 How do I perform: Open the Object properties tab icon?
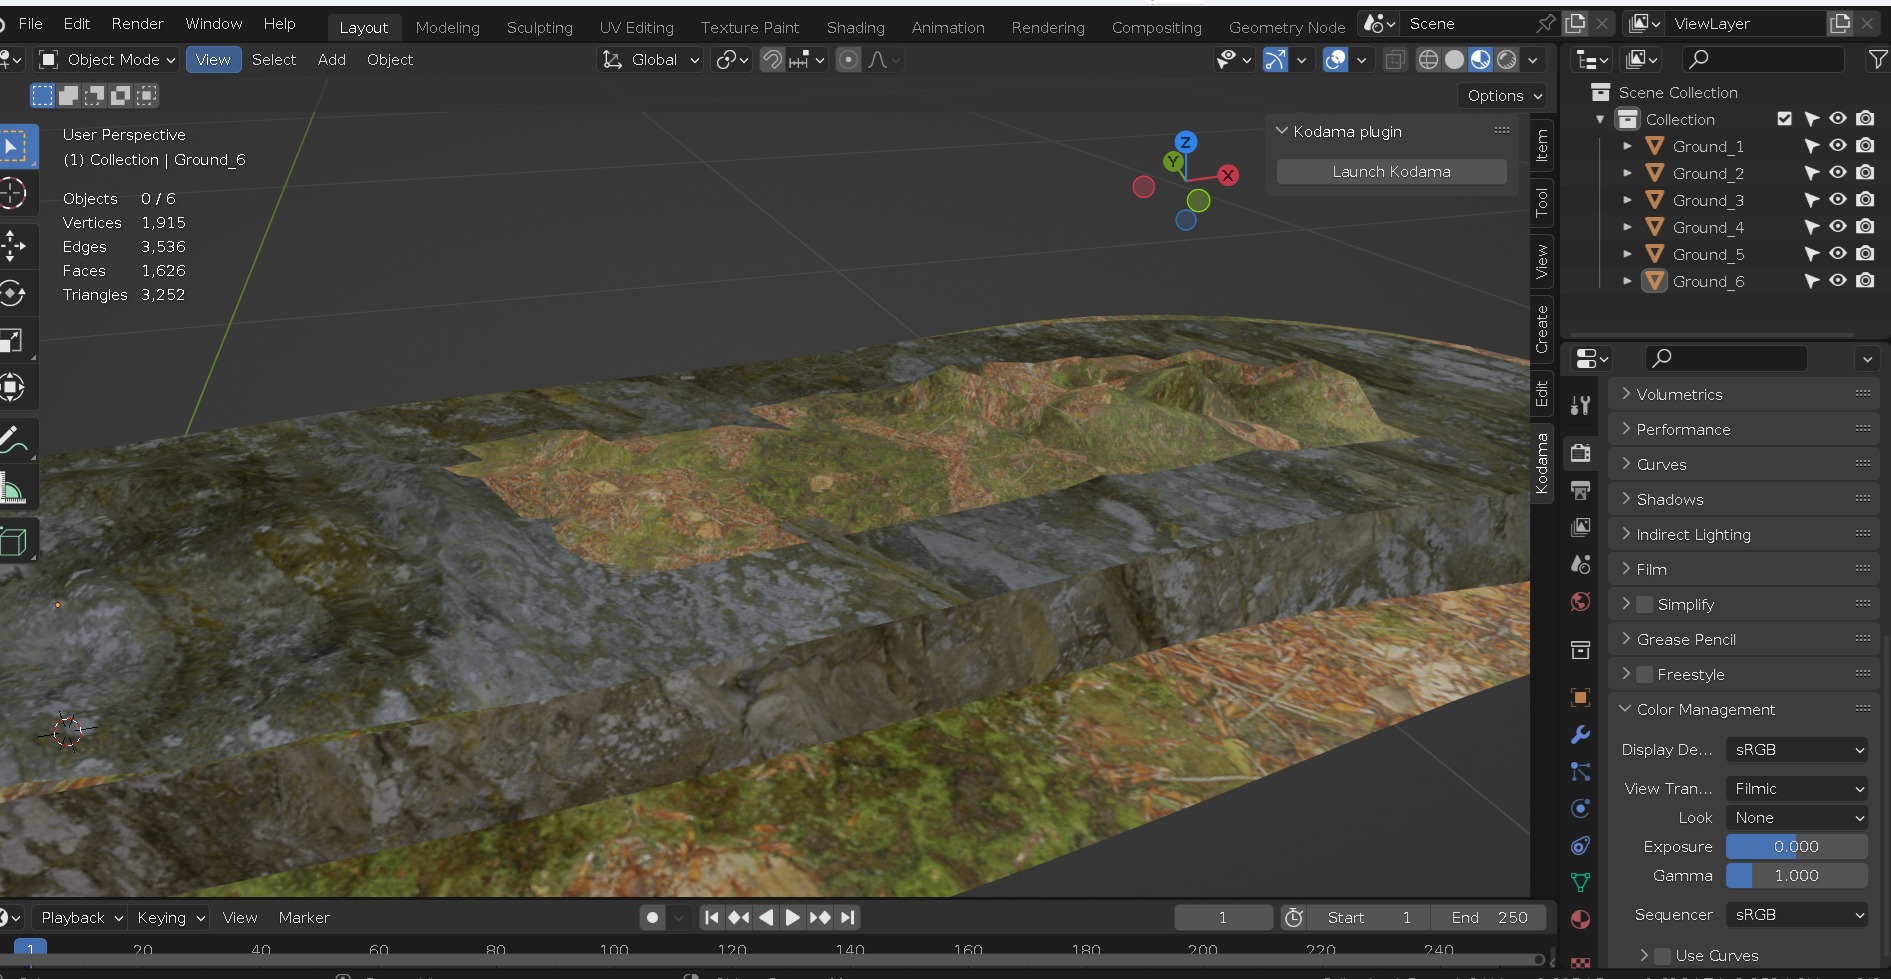coord(1580,697)
